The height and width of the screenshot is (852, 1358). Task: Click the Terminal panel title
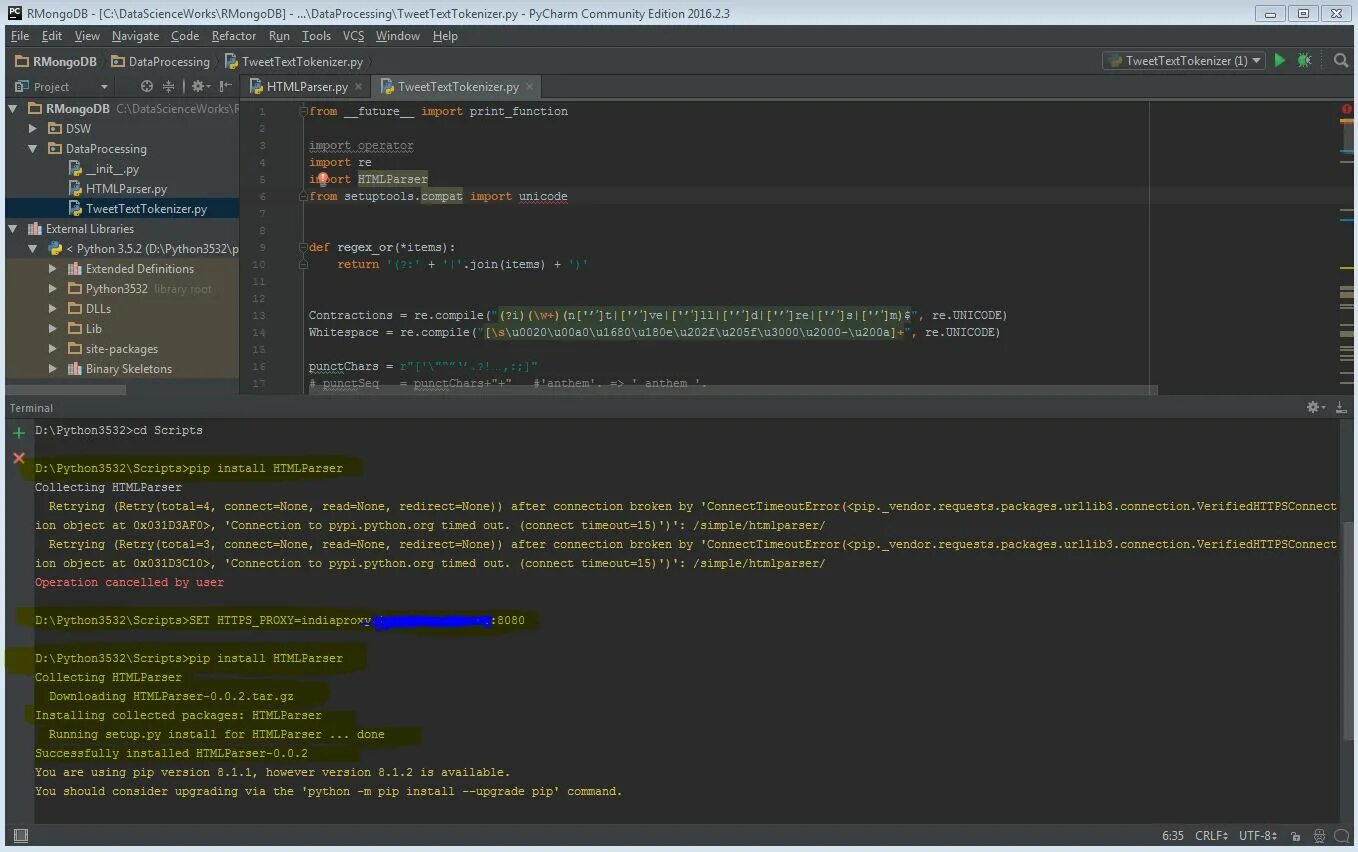(x=32, y=408)
